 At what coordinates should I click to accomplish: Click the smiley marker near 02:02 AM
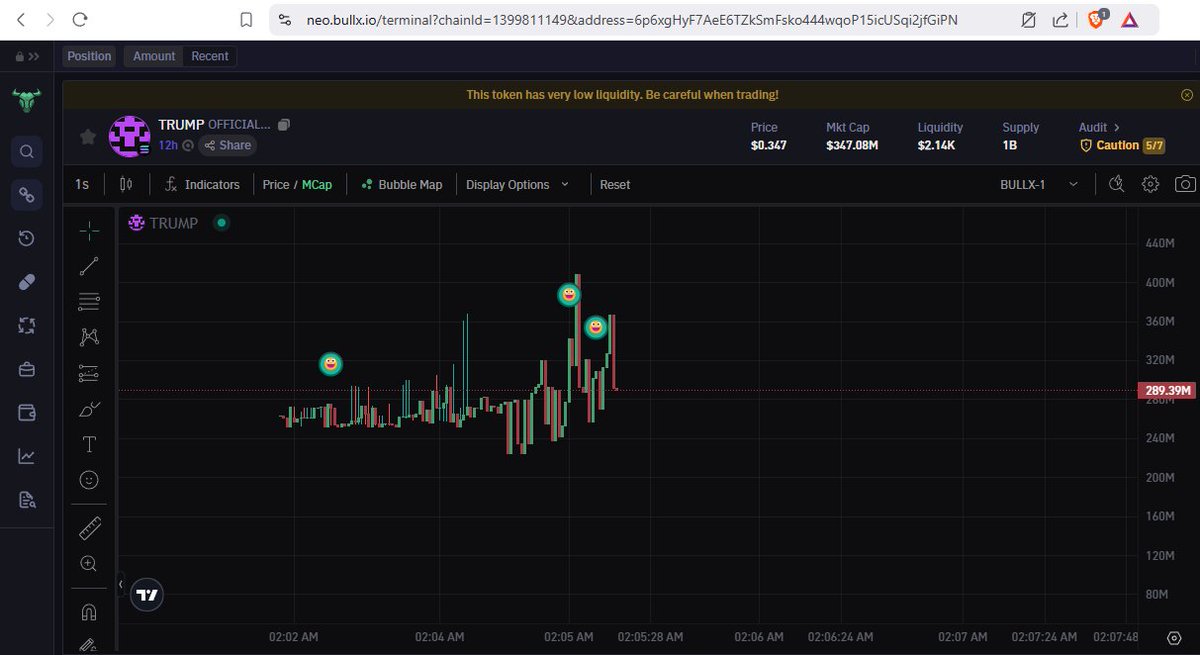tap(331, 364)
